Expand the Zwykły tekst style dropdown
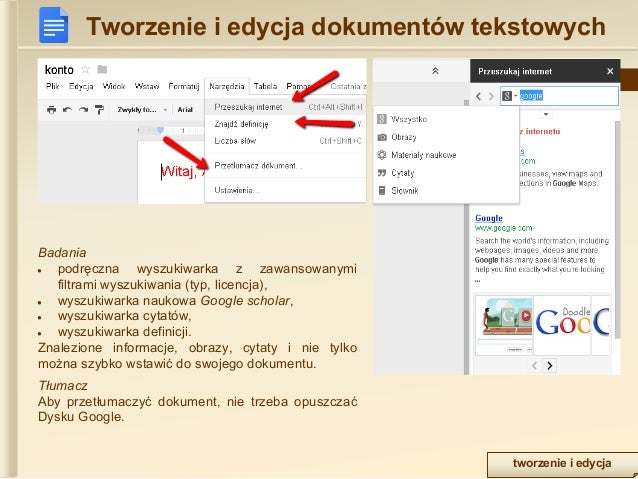Screen dimensions: 638x479 point(142,110)
